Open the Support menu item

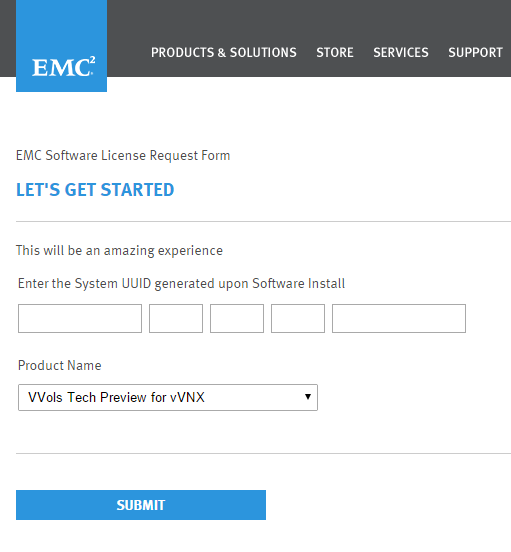coord(475,52)
